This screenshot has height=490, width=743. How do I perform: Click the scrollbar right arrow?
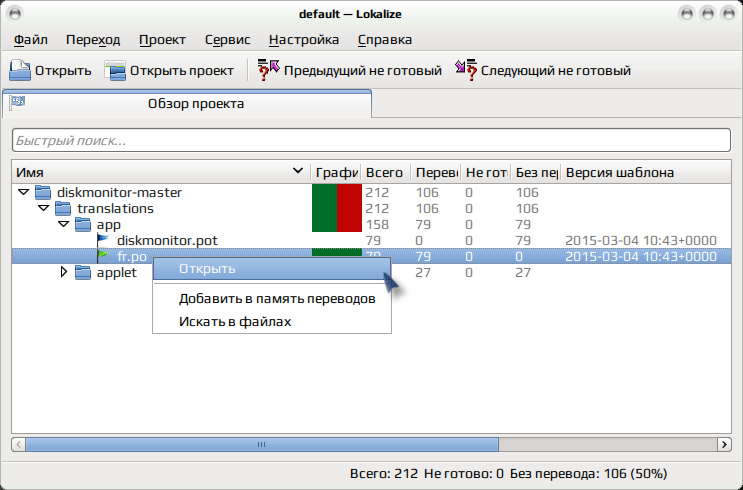[x=724, y=445]
